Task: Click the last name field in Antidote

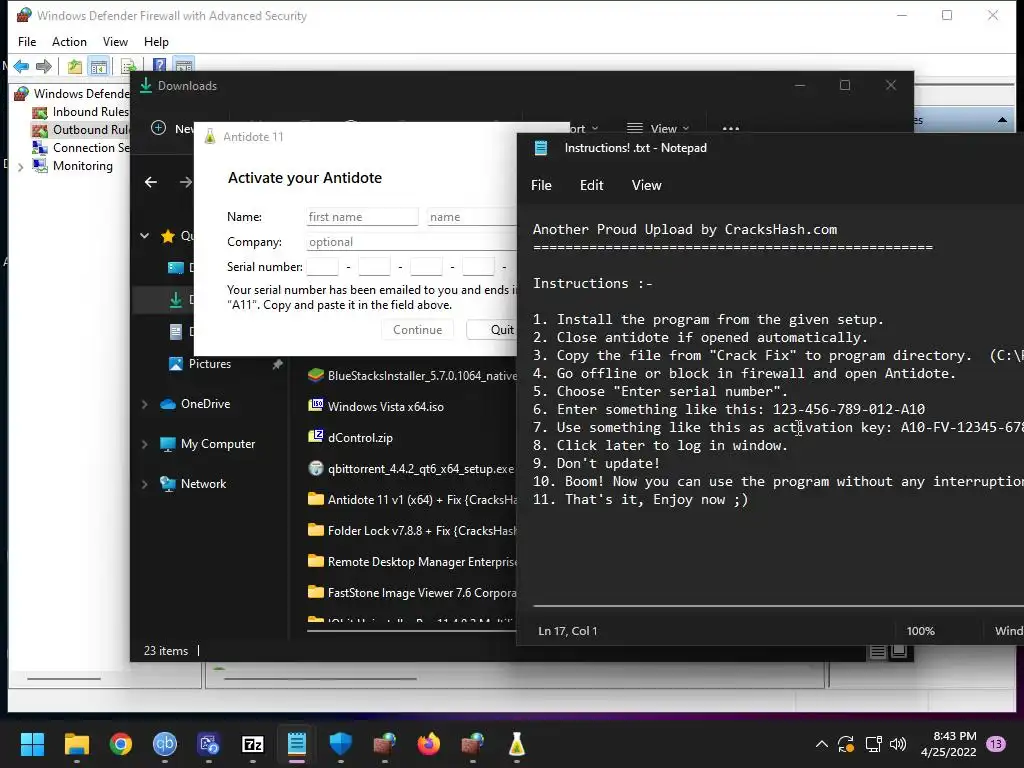Action: tap(472, 217)
